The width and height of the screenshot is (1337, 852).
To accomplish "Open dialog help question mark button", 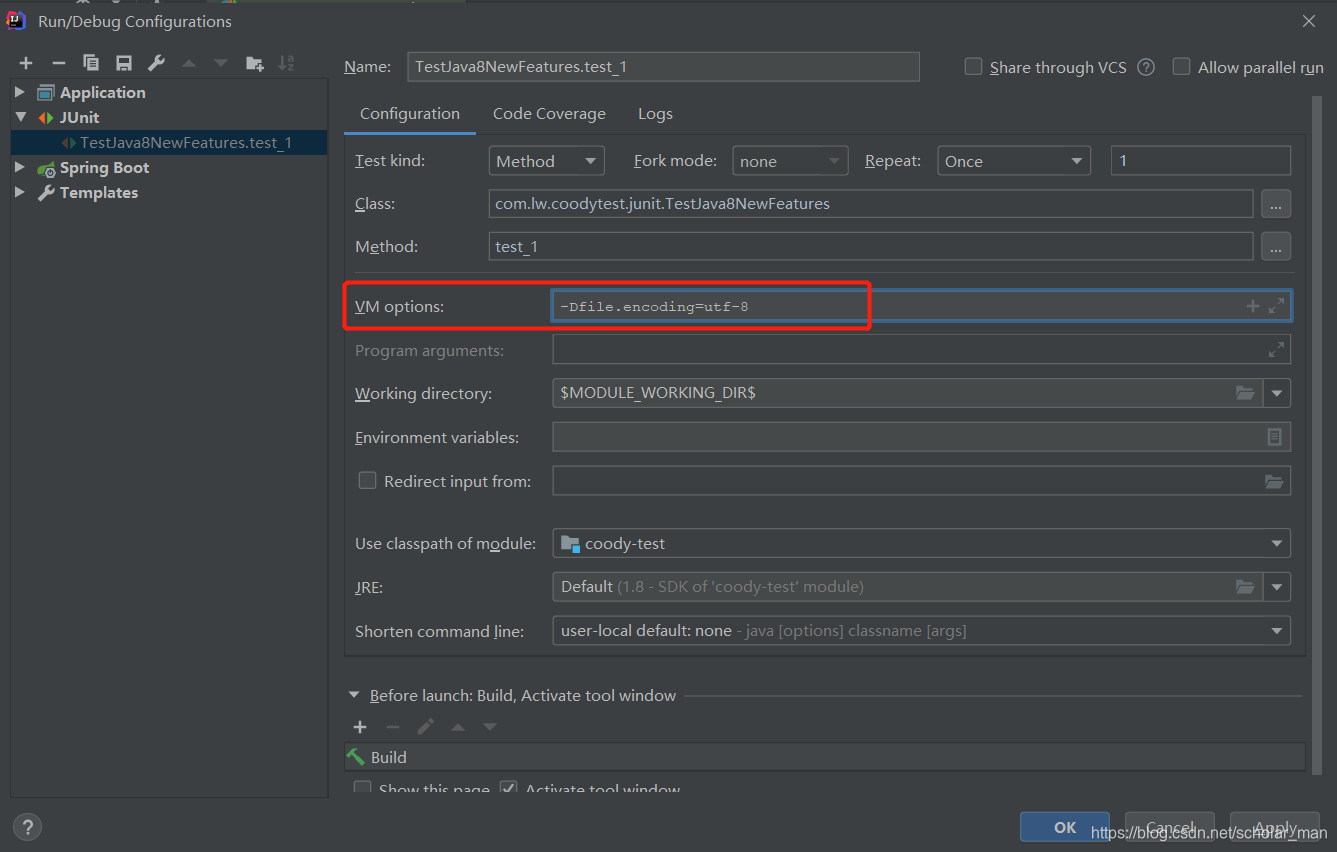I will coord(27,827).
